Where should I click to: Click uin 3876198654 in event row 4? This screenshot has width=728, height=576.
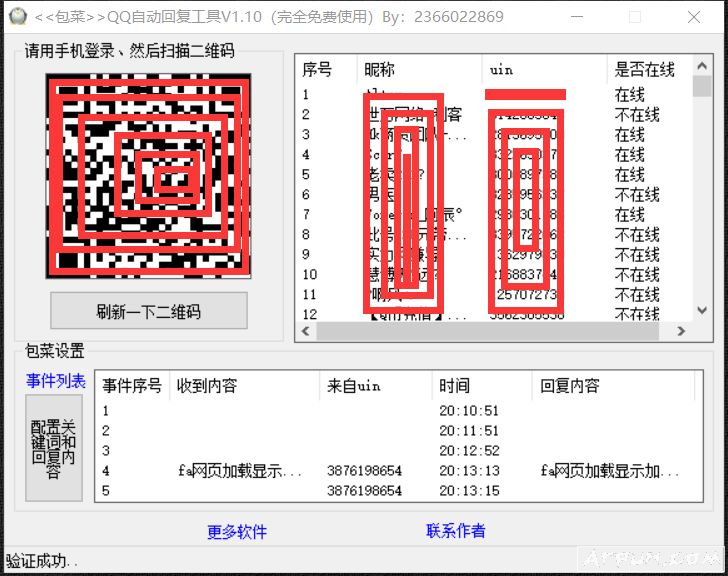pos(364,470)
